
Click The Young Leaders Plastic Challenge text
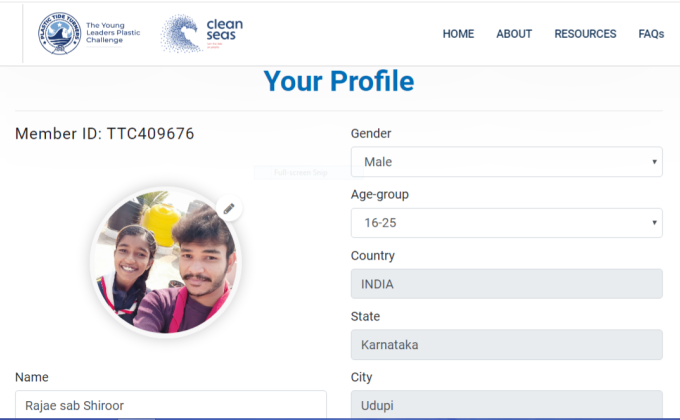[x=113, y=33]
